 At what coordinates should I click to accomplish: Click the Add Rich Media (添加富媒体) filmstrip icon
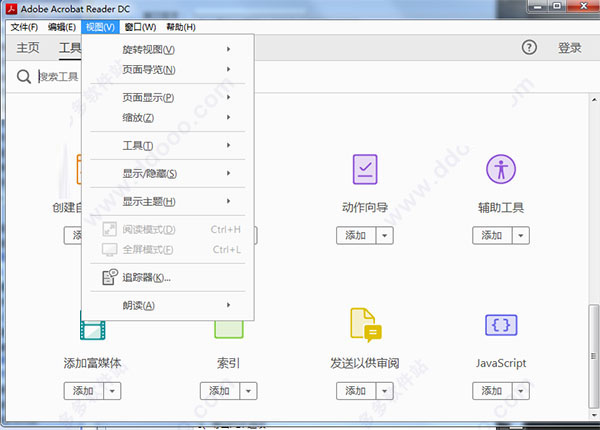click(x=93, y=330)
